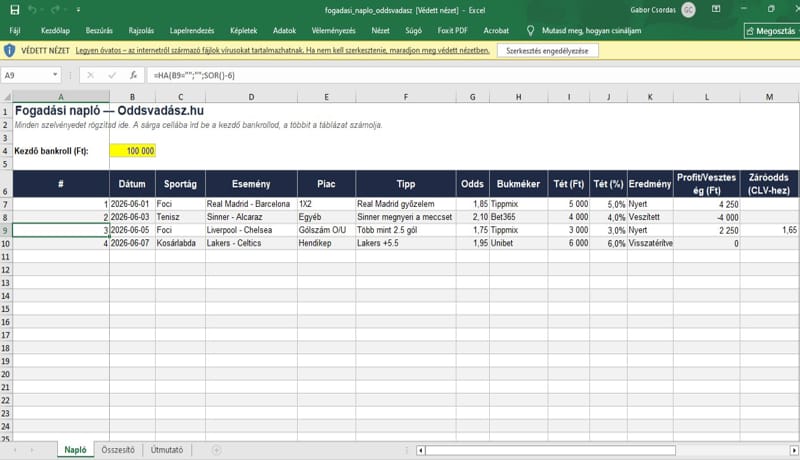Click horizontal scrollbar left arrow
The height and width of the screenshot is (460, 800).
tap(420, 450)
